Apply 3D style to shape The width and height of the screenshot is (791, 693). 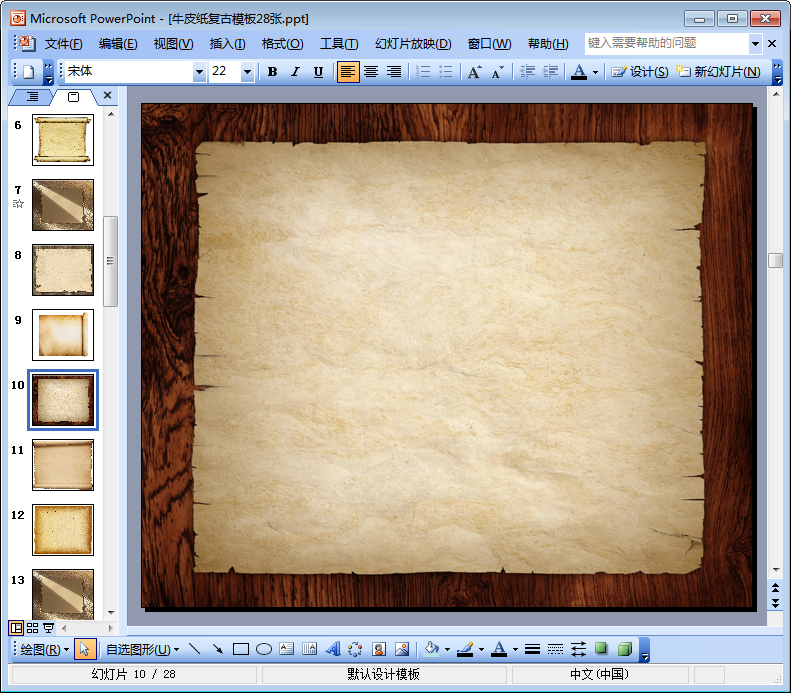[x=625, y=649]
